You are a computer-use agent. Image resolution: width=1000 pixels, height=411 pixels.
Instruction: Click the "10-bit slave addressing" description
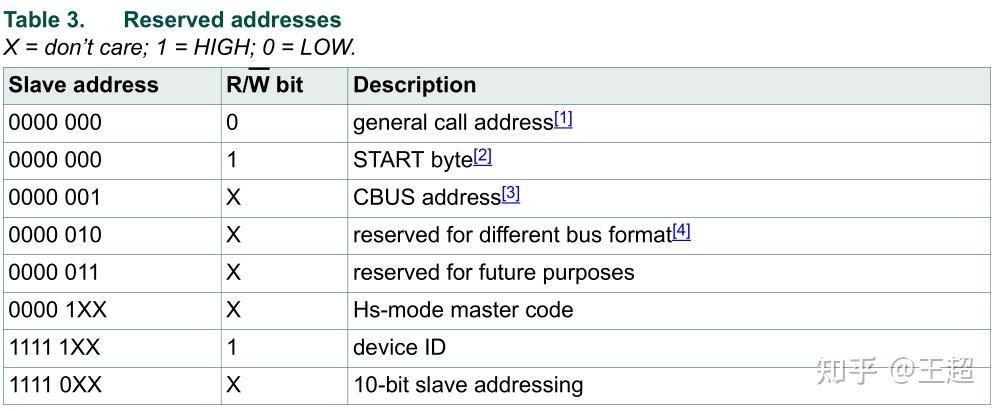(x=468, y=384)
